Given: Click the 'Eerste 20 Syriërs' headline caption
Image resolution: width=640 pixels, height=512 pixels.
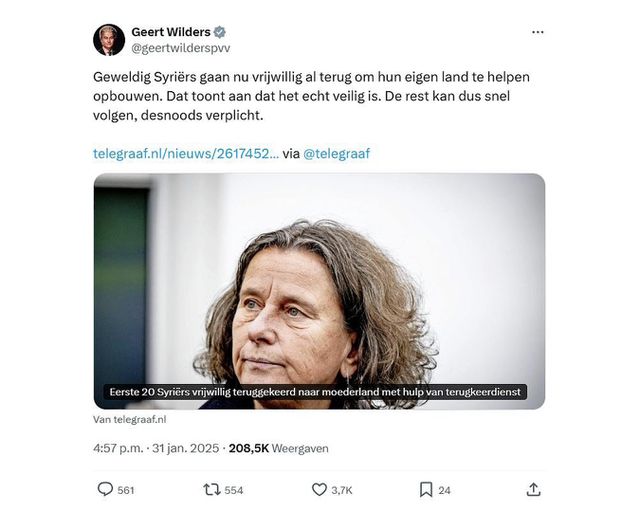Looking at the screenshot, I should tap(315, 392).
